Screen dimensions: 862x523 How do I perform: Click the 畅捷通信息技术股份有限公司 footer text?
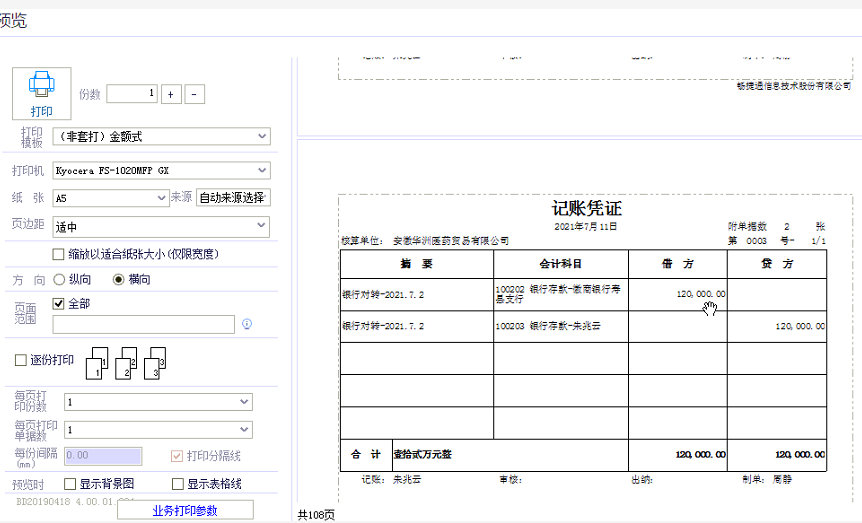[x=794, y=86]
